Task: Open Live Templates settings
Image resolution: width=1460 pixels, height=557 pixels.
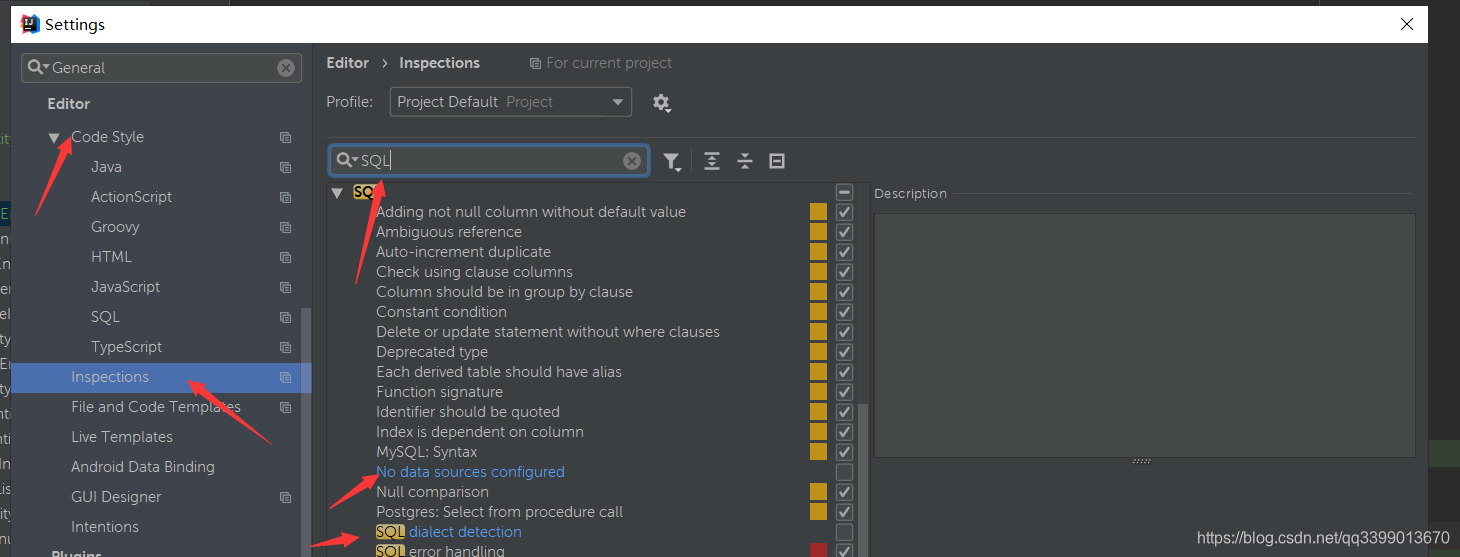Action: [122, 437]
